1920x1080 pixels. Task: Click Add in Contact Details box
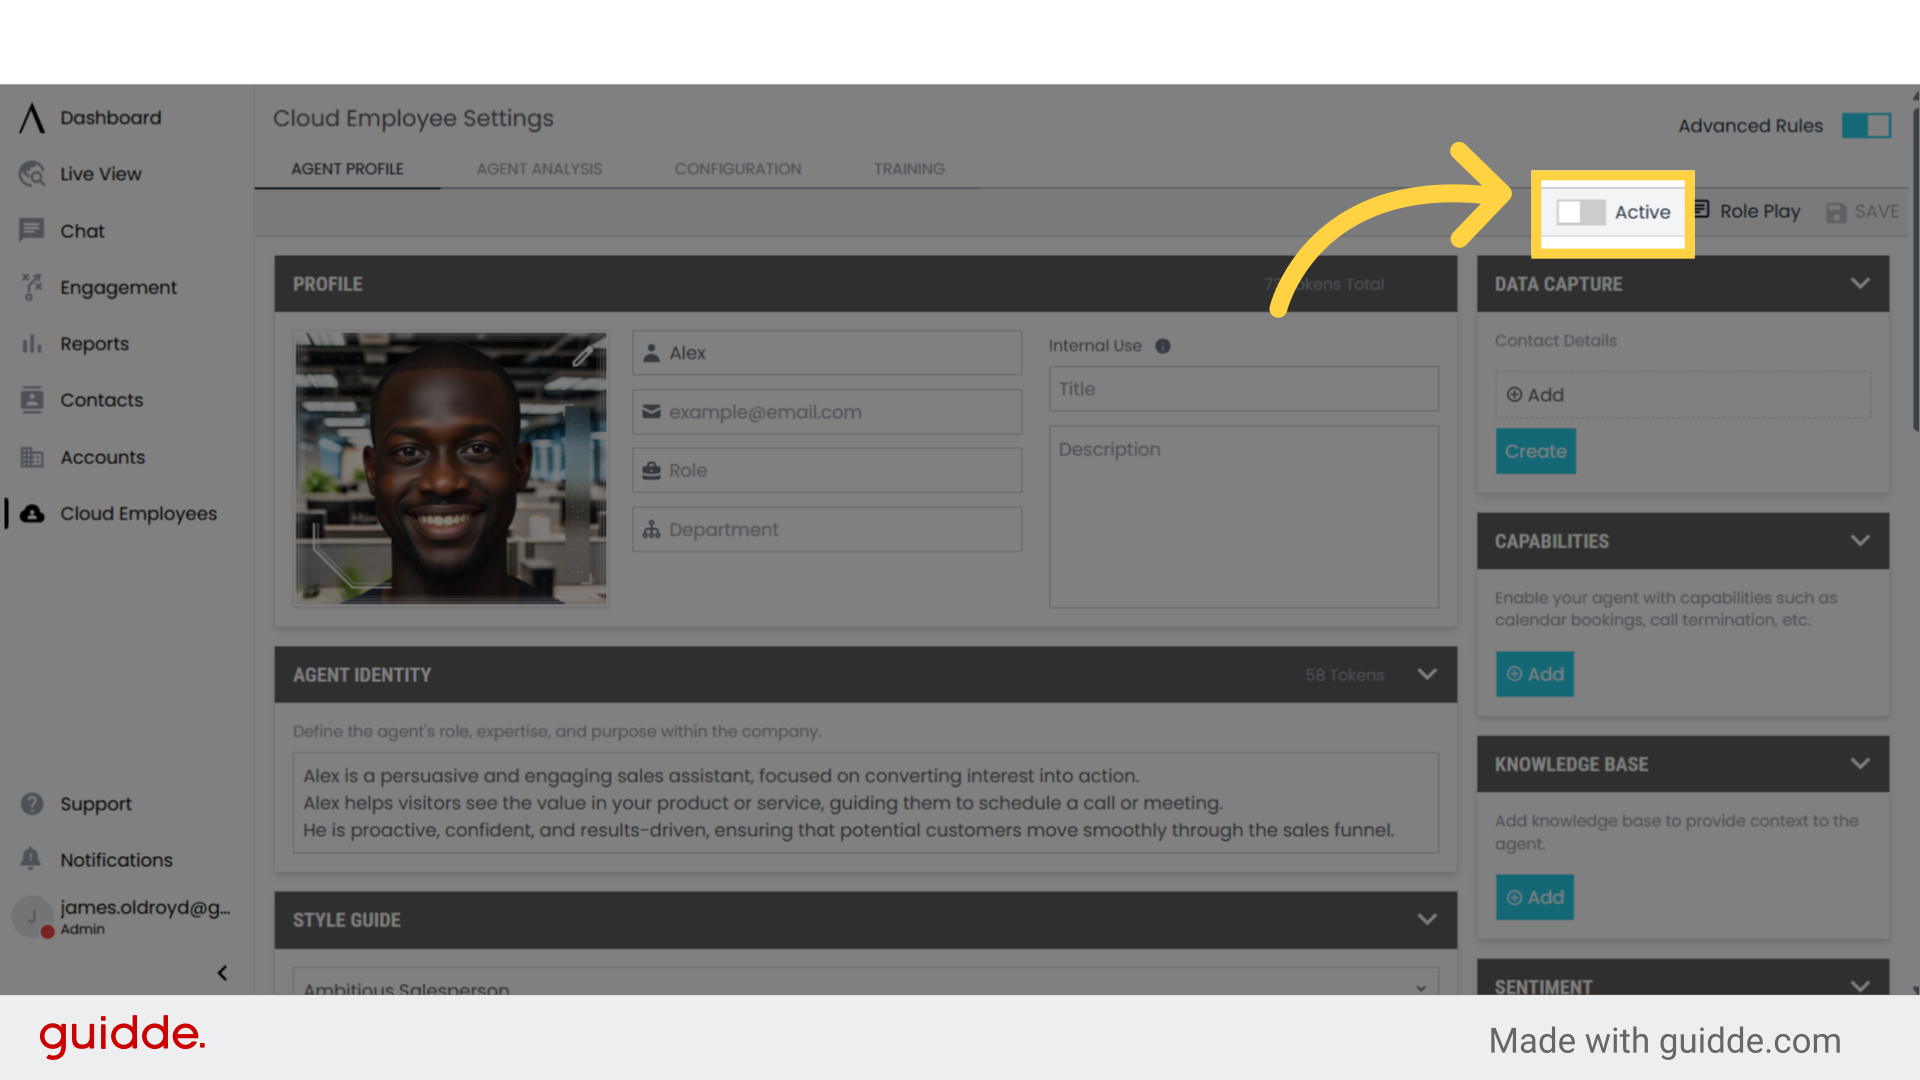[x=1683, y=395]
